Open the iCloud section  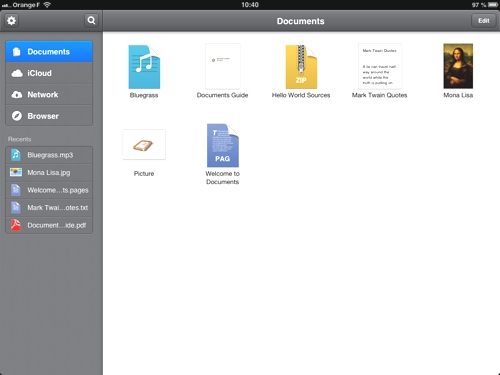point(49,73)
